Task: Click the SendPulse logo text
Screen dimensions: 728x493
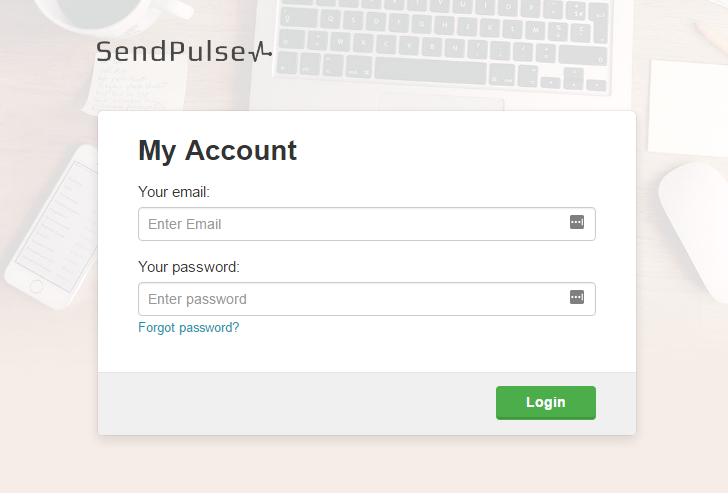Action: 170,52
